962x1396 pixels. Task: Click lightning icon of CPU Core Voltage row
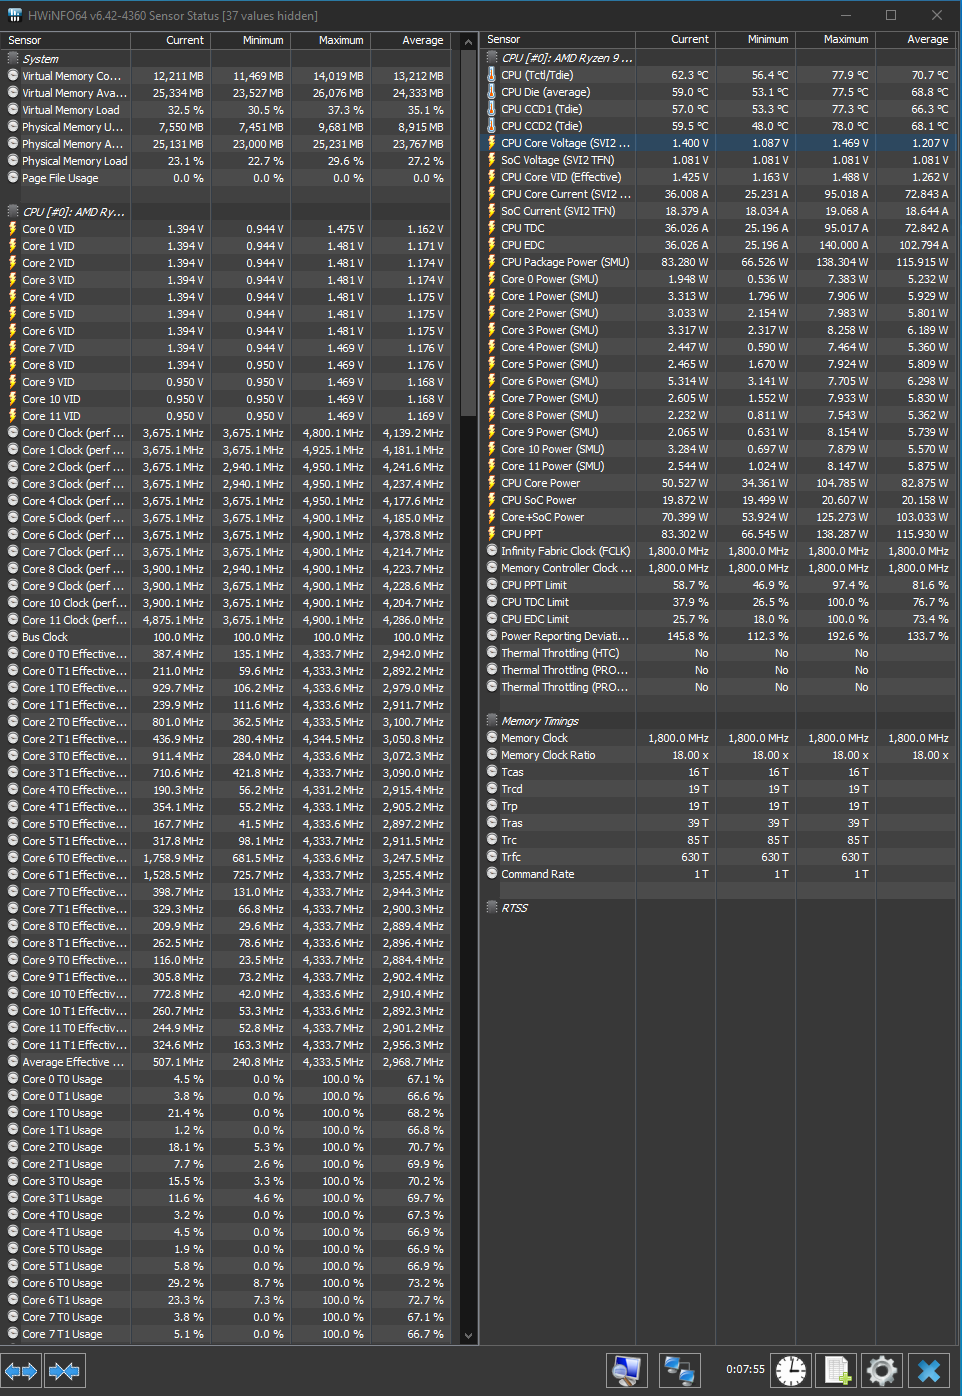tap(492, 142)
